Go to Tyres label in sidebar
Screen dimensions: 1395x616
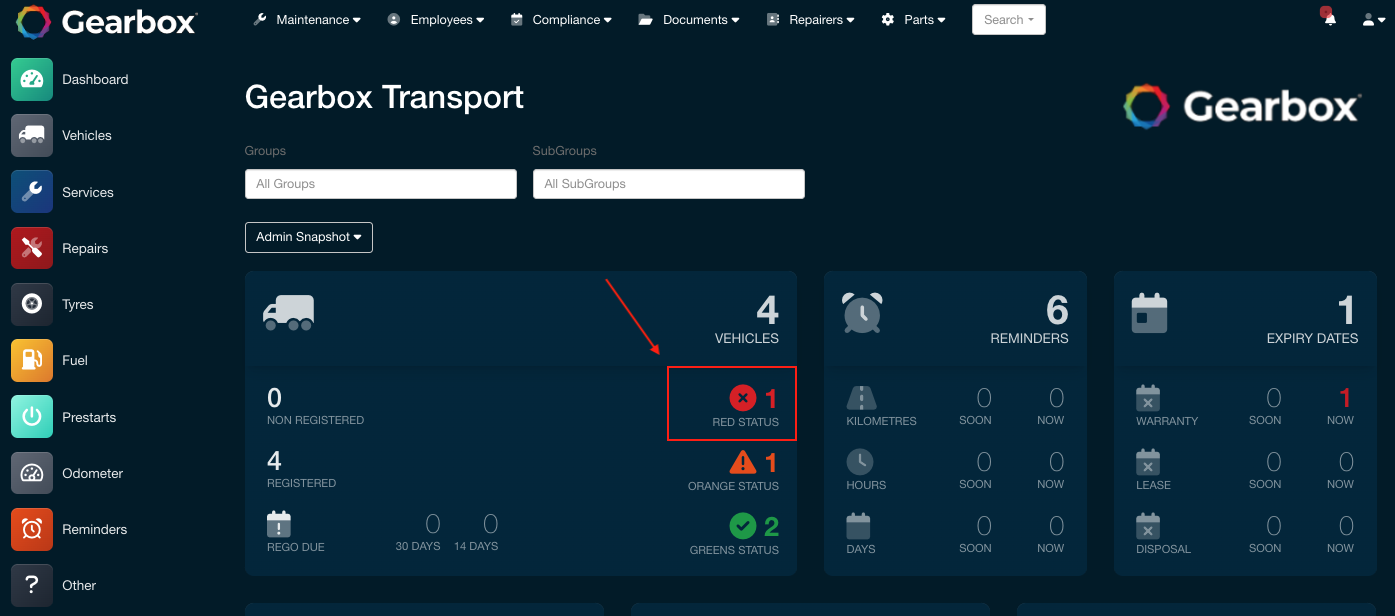(78, 305)
